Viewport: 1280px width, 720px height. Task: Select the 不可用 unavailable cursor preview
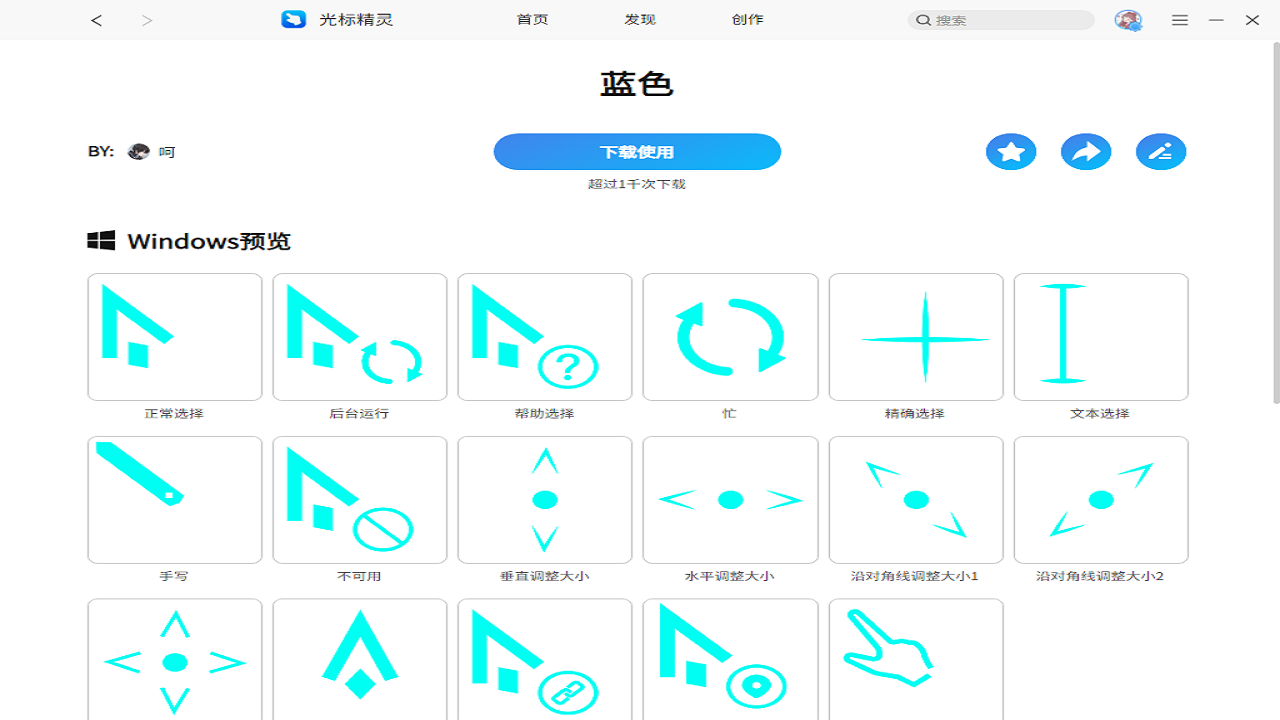pyautogui.click(x=359, y=499)
